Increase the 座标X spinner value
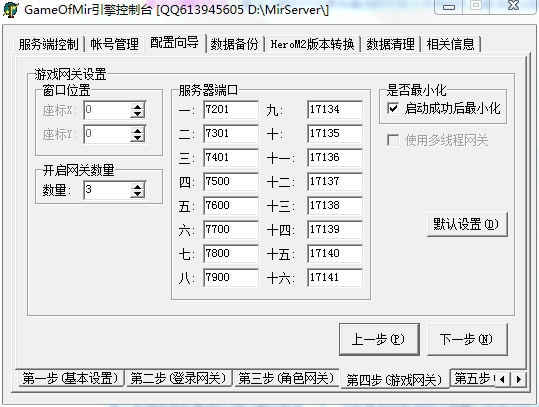Screen dimensions: 539x407 coord(138,107)
